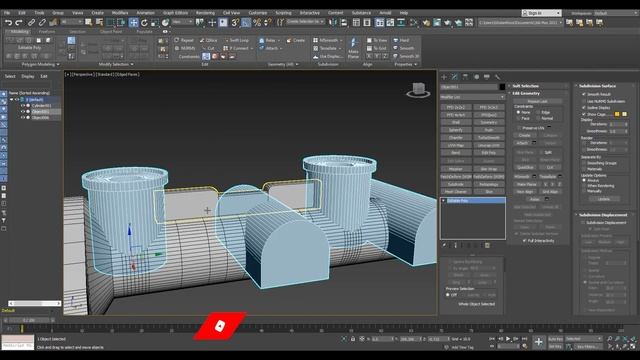Open the Display tab in command panel
This screenshot has width=640, height=360.
point(487,77)
